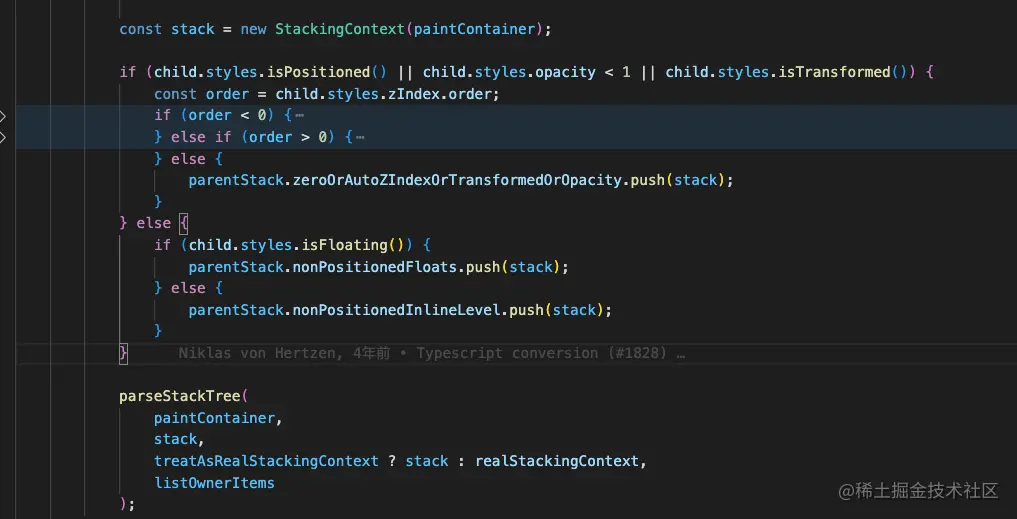Click the 'isTransformed' method call
1017x519 pixels.
tap(834, 72)
